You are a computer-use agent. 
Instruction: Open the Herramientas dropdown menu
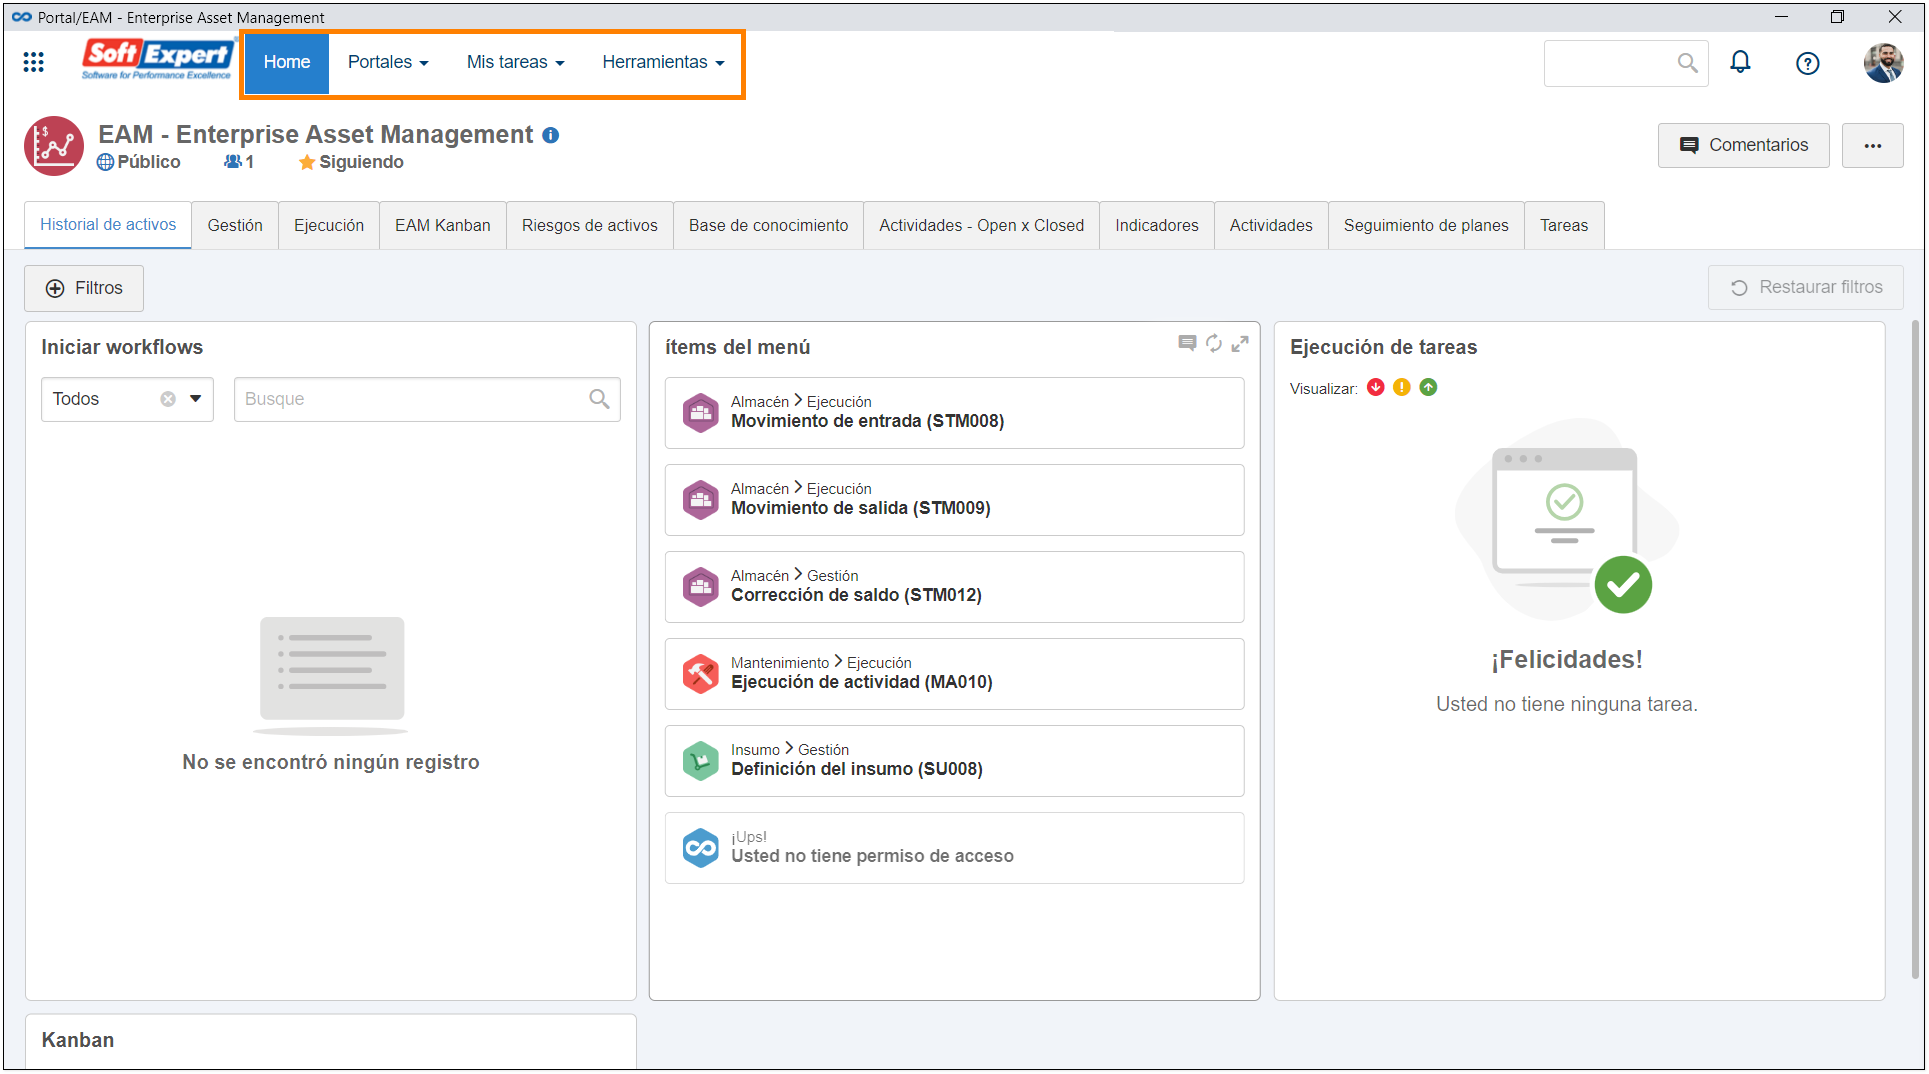(663, 62)
